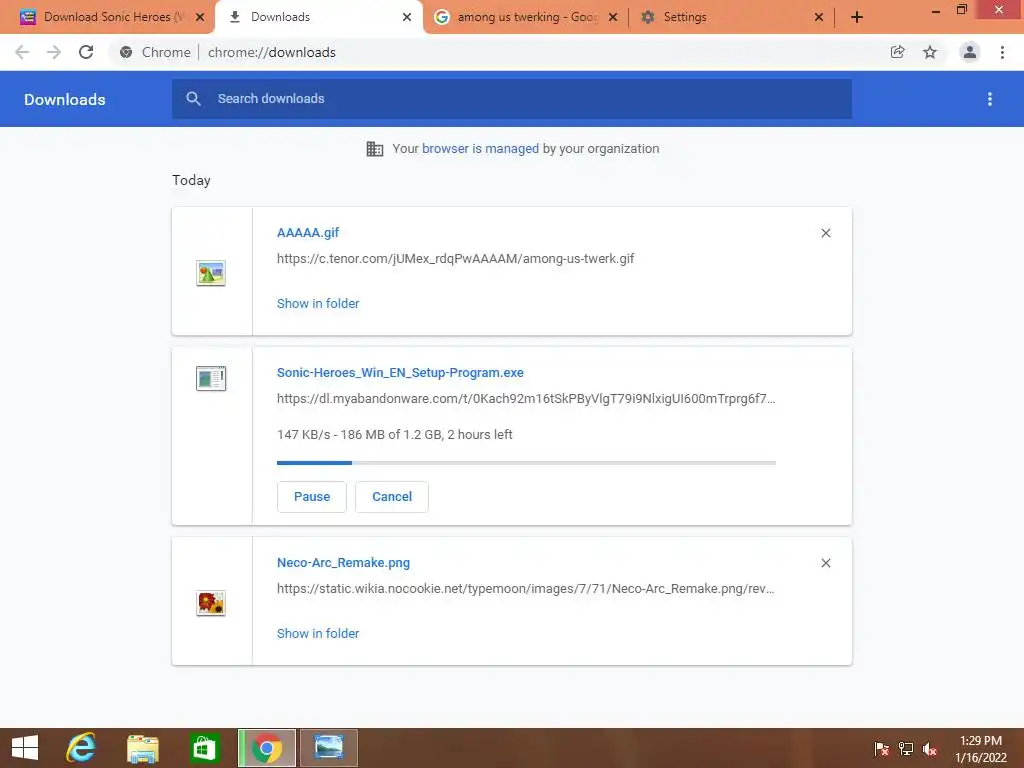Open the static.wikia.nocookie.net source URL
The image size is (1024, 768).
tap(525, 589)
